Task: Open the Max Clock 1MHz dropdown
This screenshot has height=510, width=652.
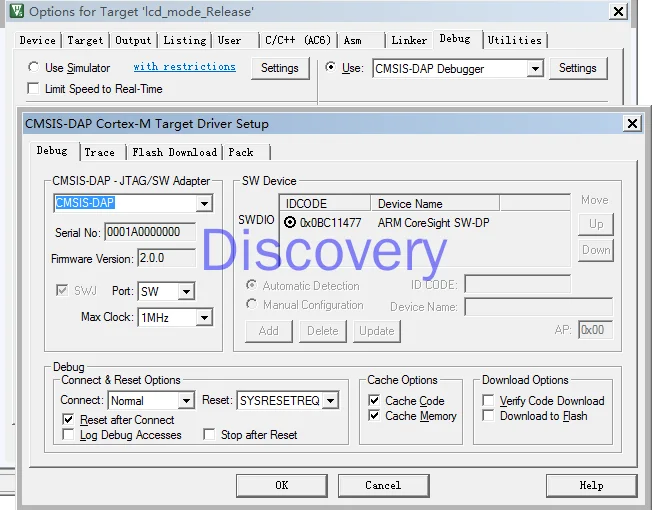Action: 204,318
